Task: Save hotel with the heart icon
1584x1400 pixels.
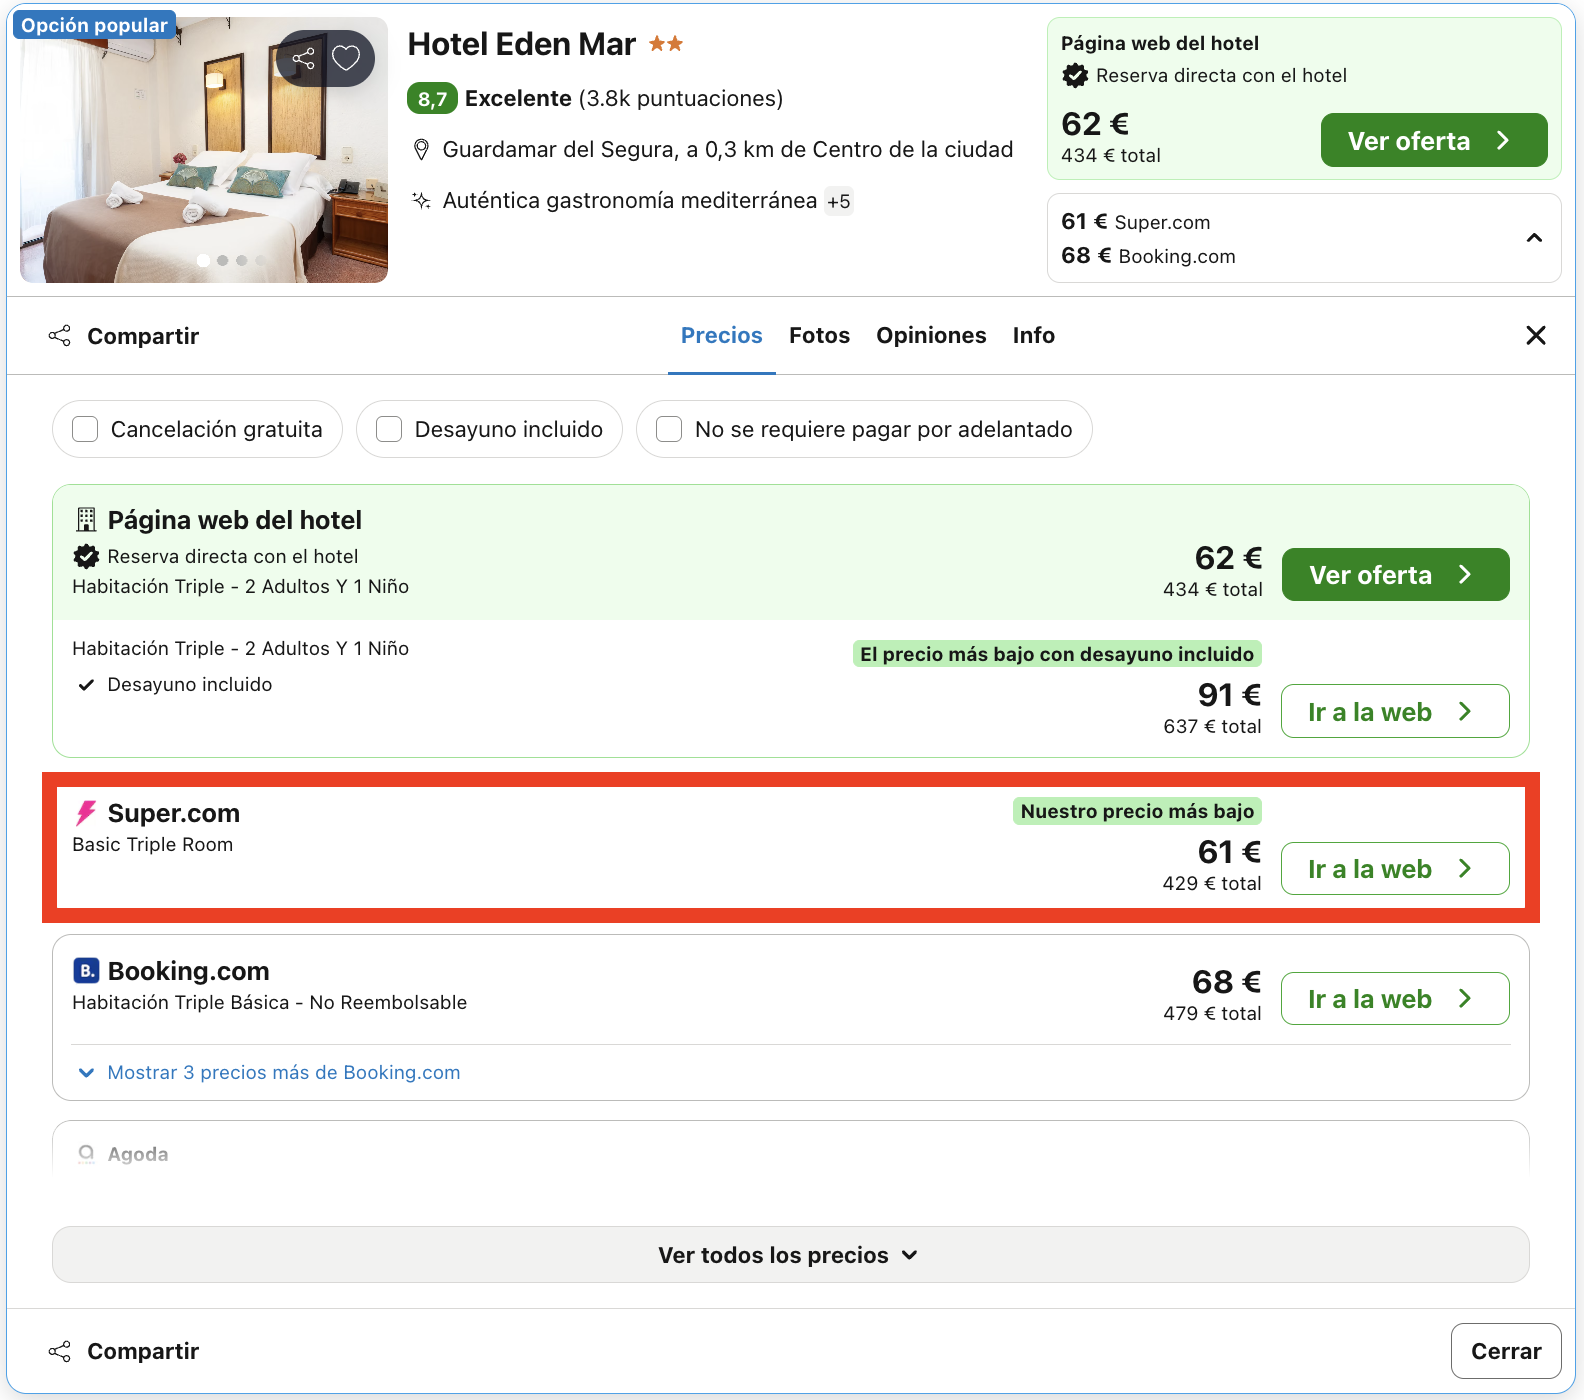Action: point(346,59)
